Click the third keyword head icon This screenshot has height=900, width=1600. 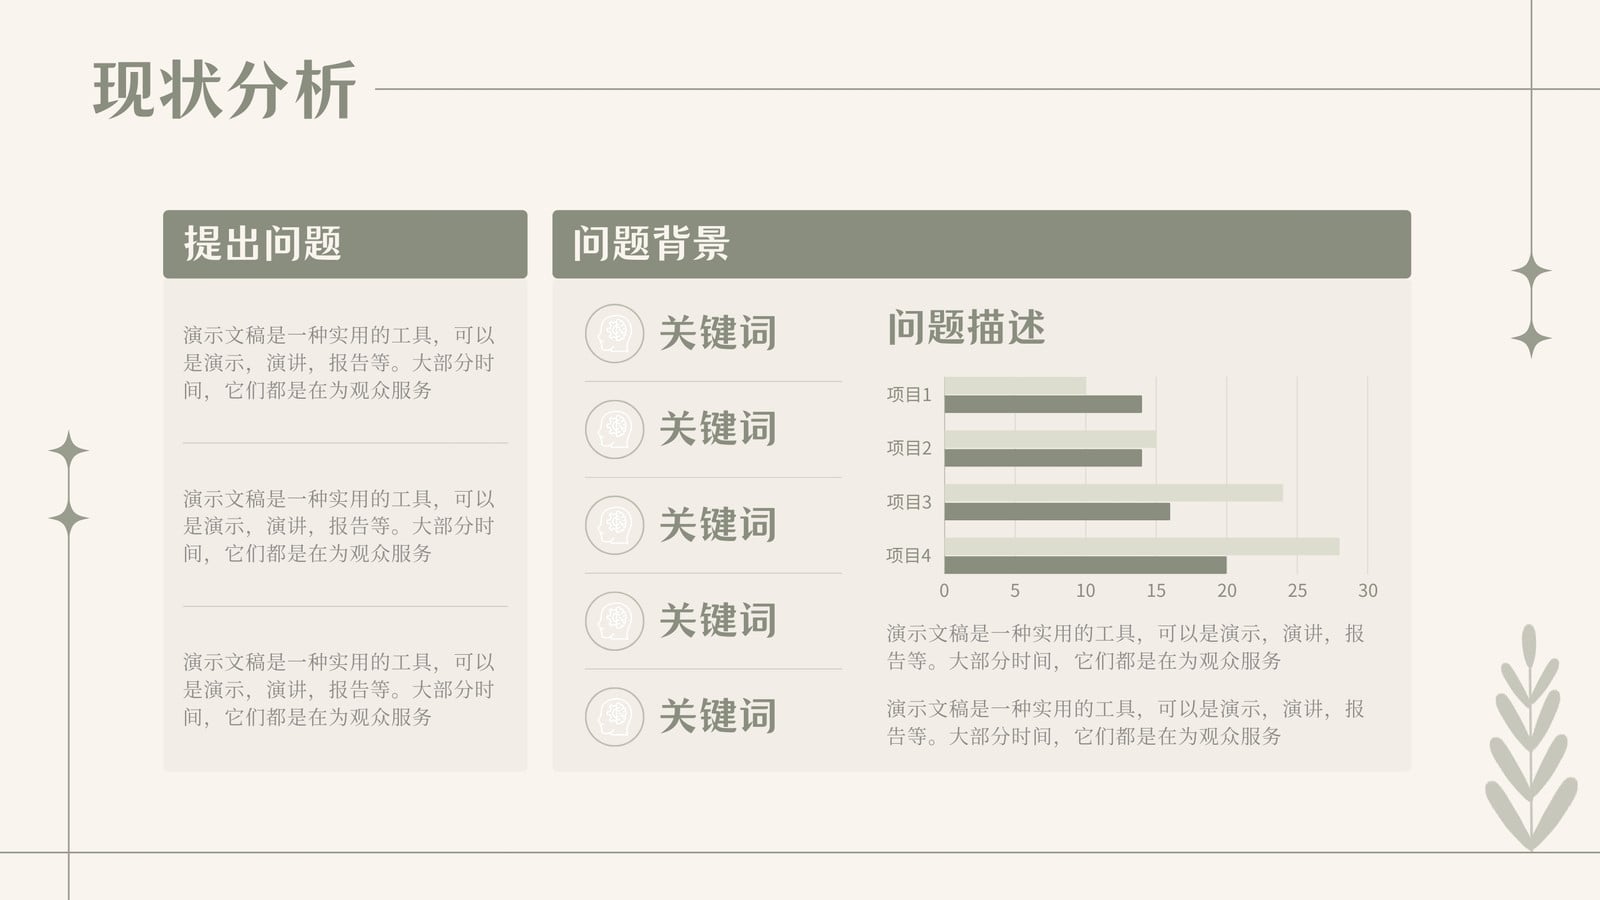click(x=614, y=525)
